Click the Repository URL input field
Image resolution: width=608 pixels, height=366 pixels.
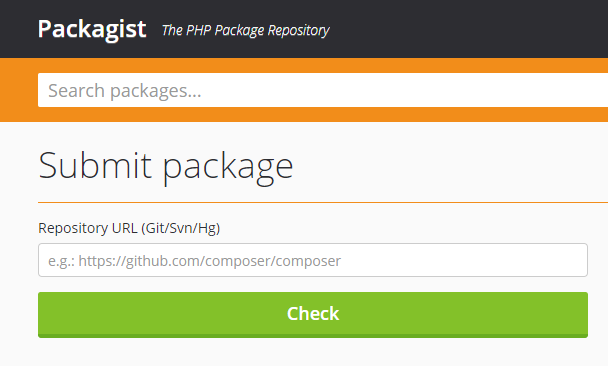pos(313,260)
